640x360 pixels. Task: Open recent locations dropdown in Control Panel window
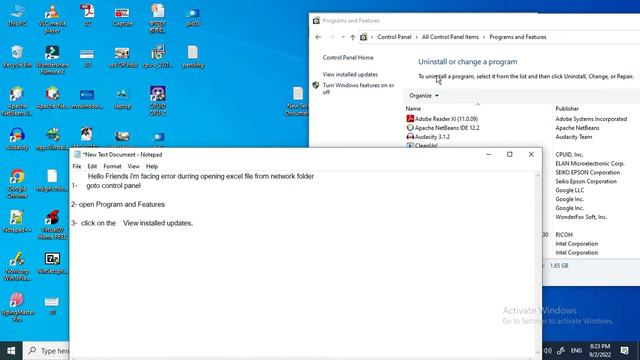tap(343, 37)
